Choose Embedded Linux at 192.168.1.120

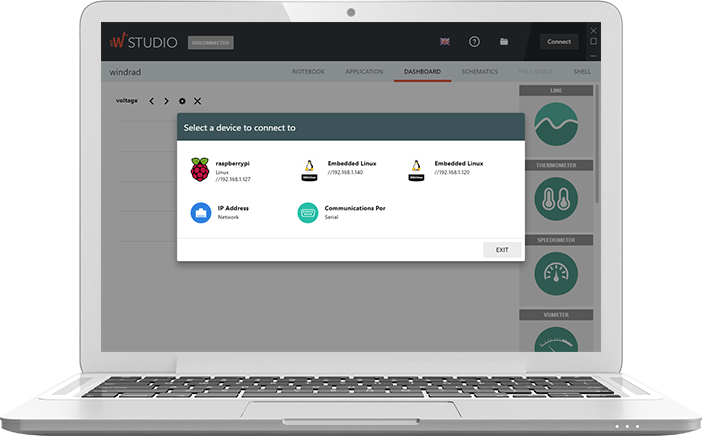[417, 169]
